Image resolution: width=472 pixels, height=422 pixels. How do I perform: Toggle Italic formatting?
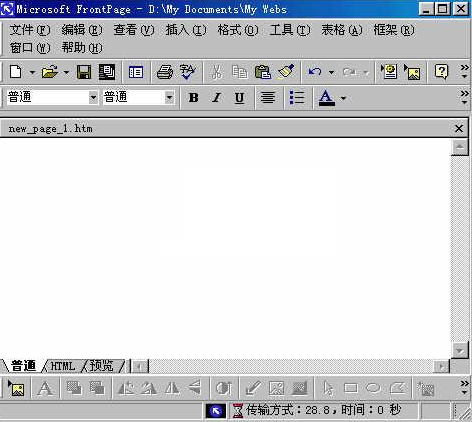click(x=217, y=98)
